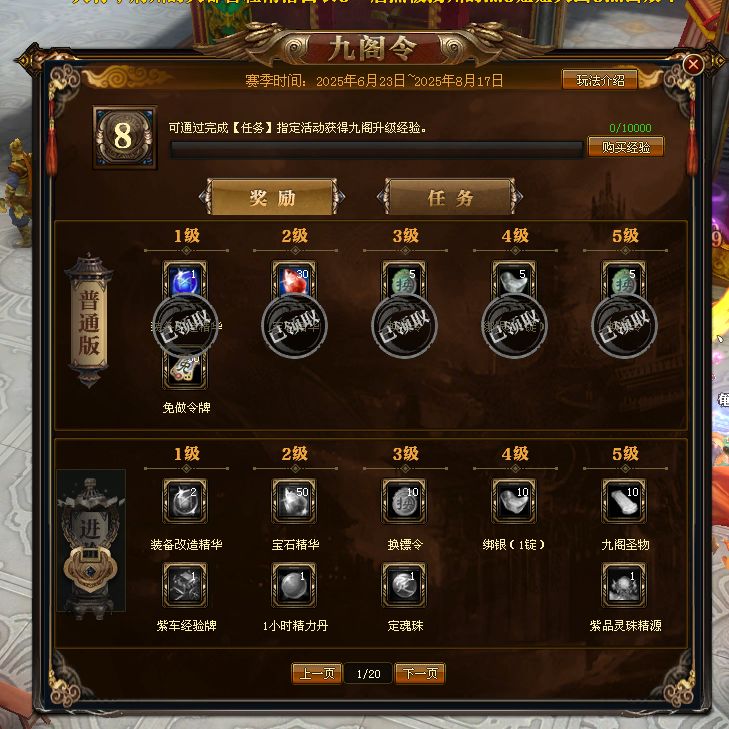This screenshot has width=729, height=729.
Task: Switch to the 奖励 tab
Action: [x=272, y=197]
